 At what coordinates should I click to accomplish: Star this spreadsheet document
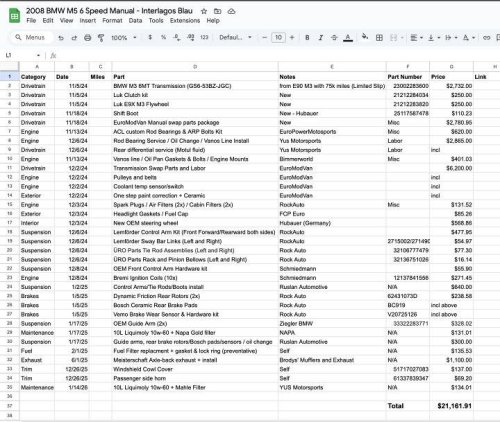tap(204, 11)
